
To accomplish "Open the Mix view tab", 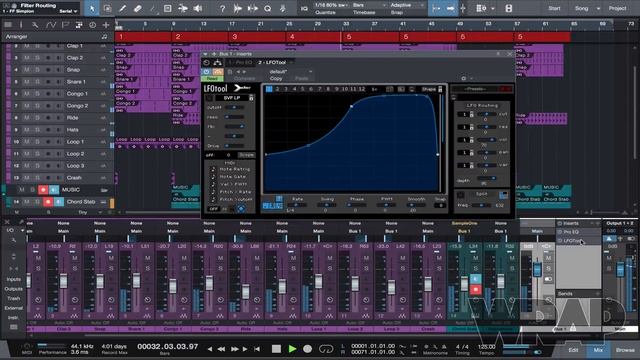I will coord(598,350).
